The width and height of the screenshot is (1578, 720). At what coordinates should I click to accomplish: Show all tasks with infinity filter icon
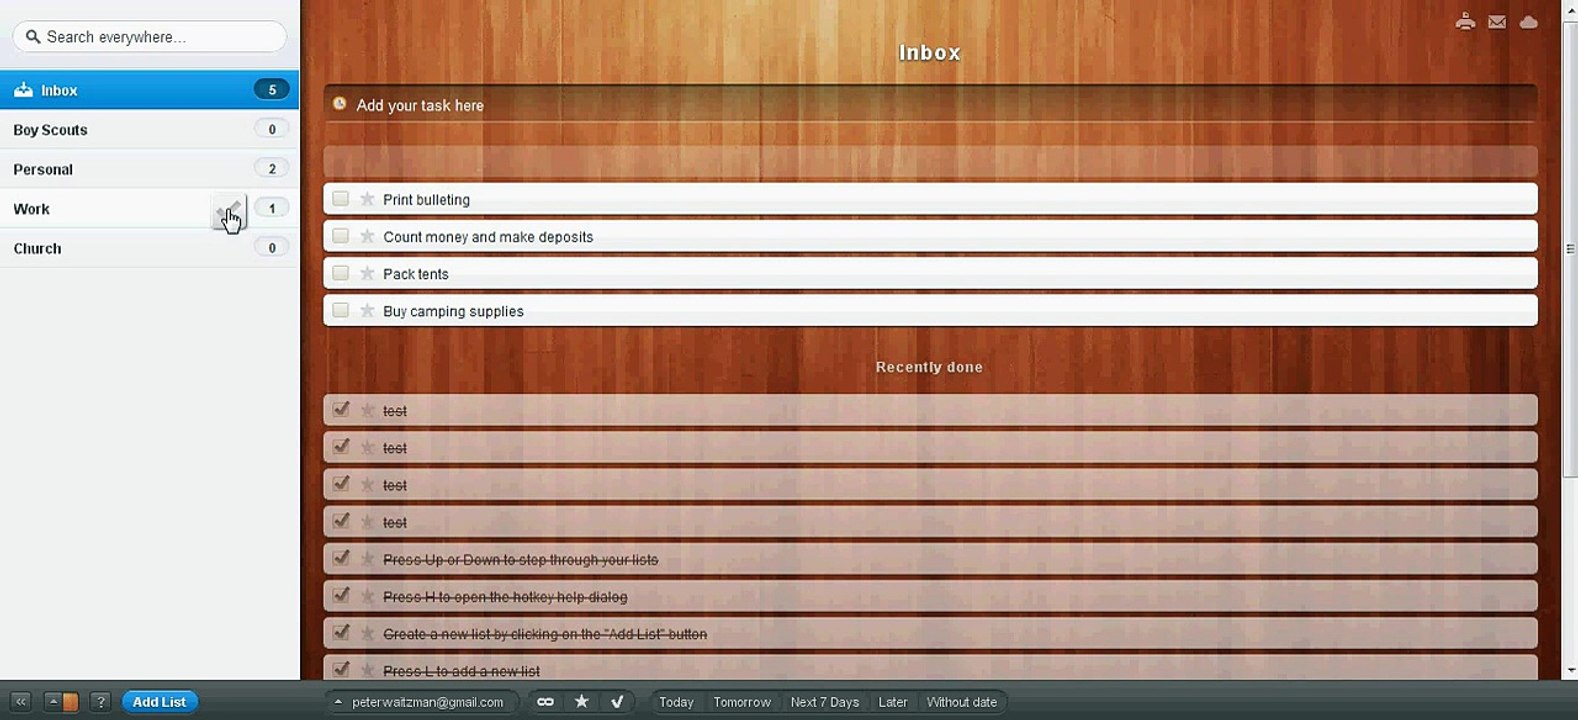click(545, 702)
